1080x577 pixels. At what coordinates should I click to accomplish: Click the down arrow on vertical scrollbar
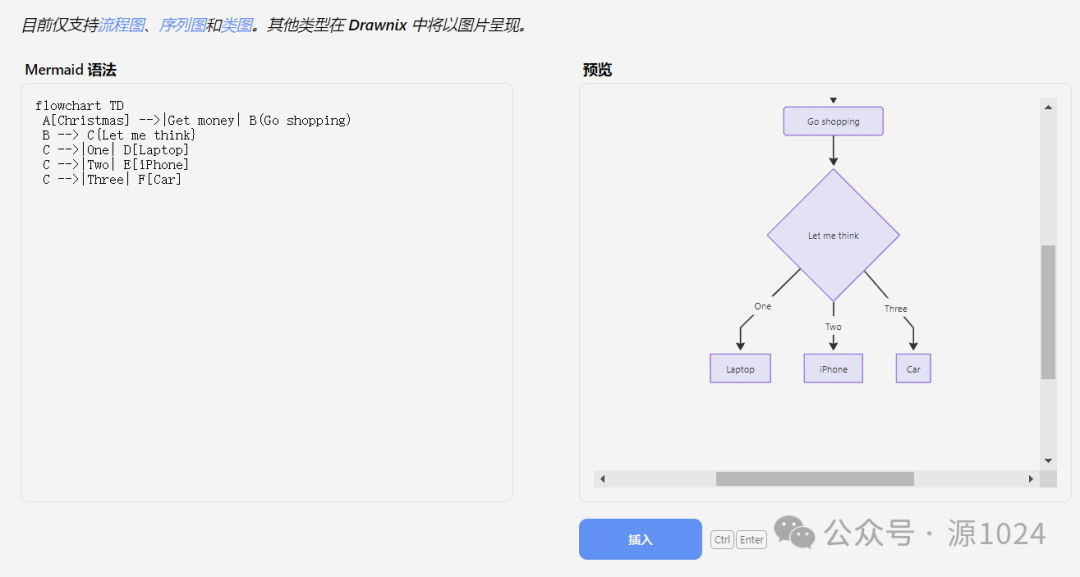coord(1048,458)
